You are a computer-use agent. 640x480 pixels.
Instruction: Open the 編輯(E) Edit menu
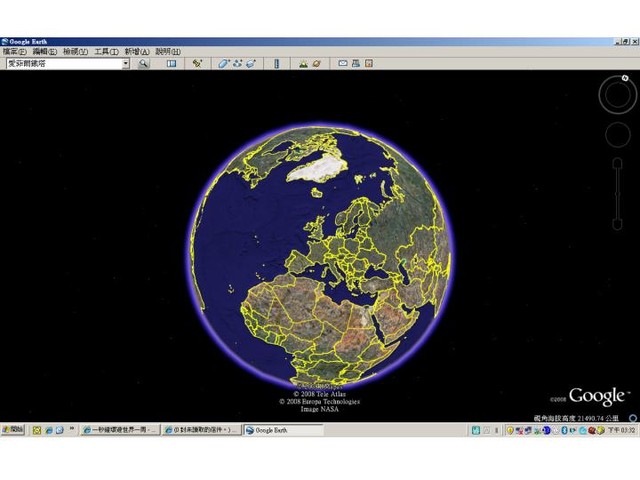point(44,52)
